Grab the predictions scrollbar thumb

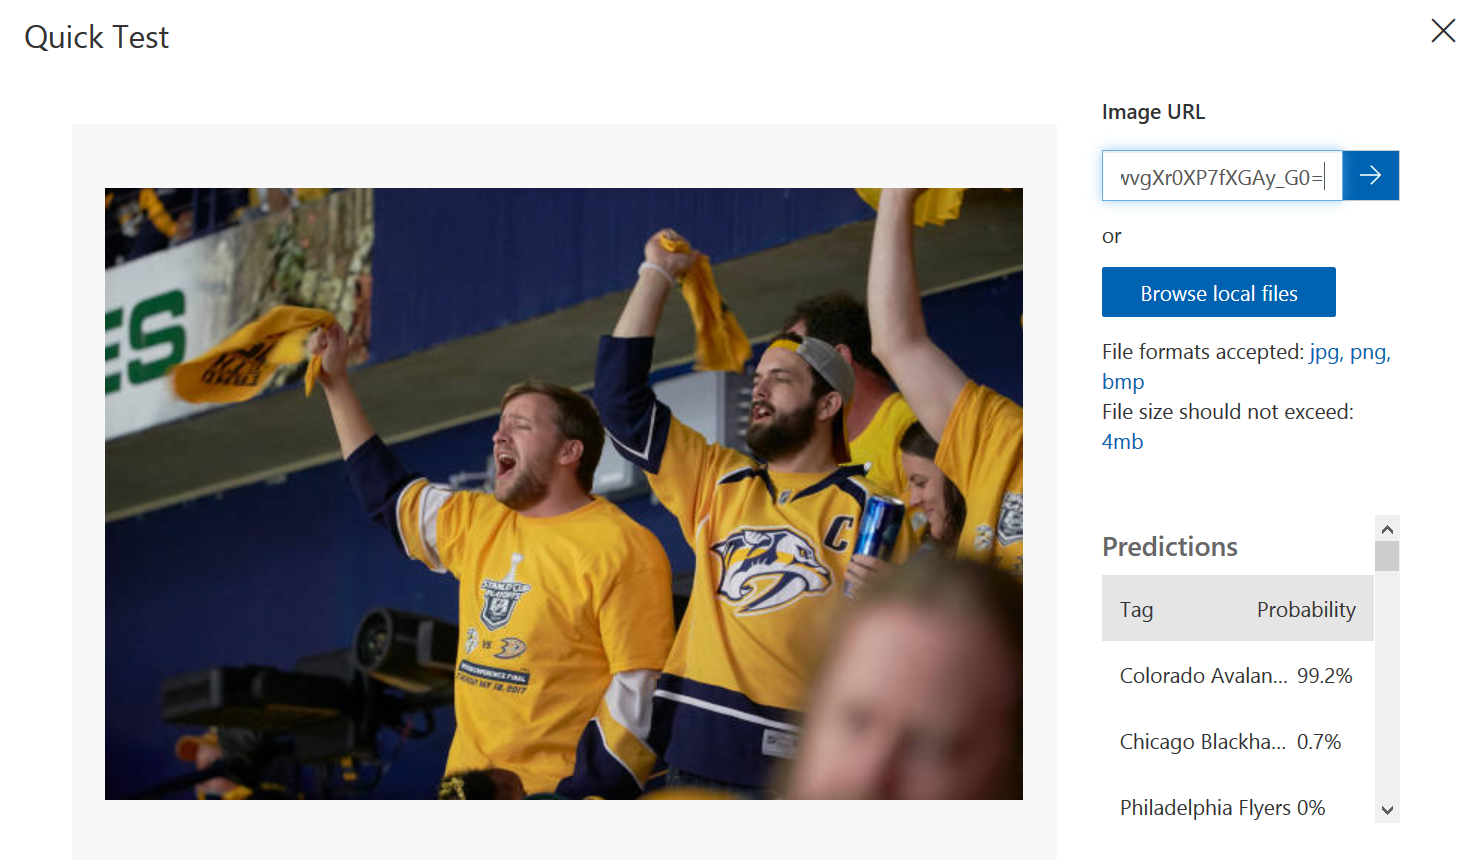tap(1387, 556)
